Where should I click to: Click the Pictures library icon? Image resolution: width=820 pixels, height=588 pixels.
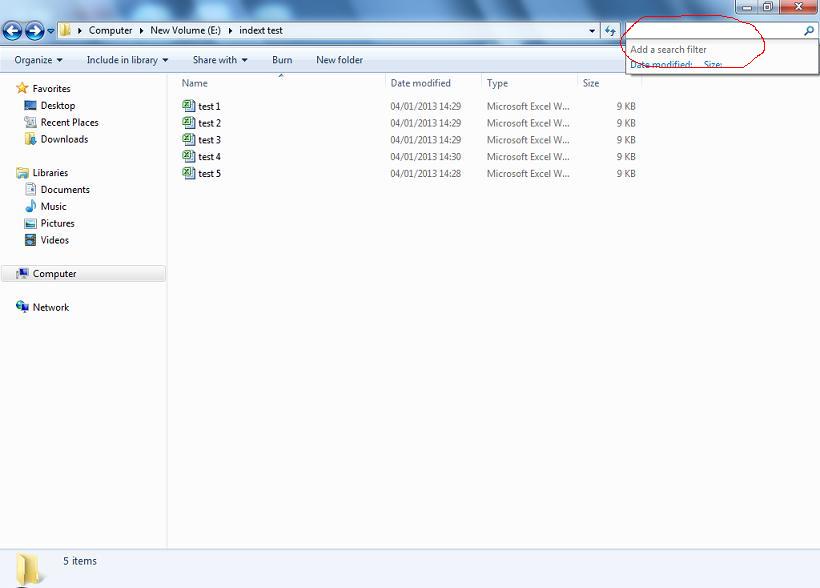pos(30,223)
